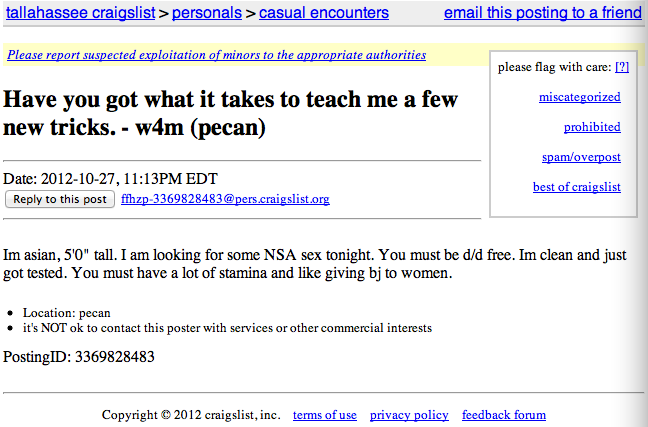The width and height of the screenshot is (648, 427).
Task: Open the casual encounters category link
Action: click(x=324, y=13)
